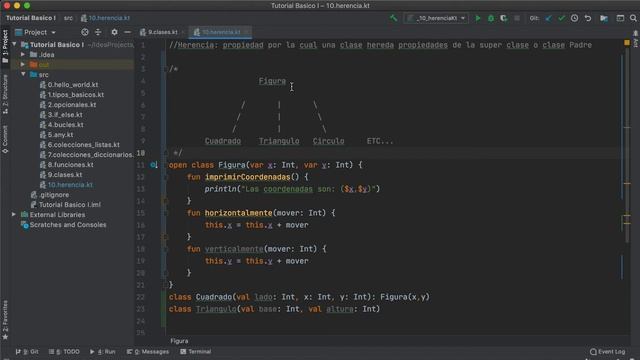The image size is (640, 360).
Task: Toggle the Commit side tool window
Action: coord(5,139)
